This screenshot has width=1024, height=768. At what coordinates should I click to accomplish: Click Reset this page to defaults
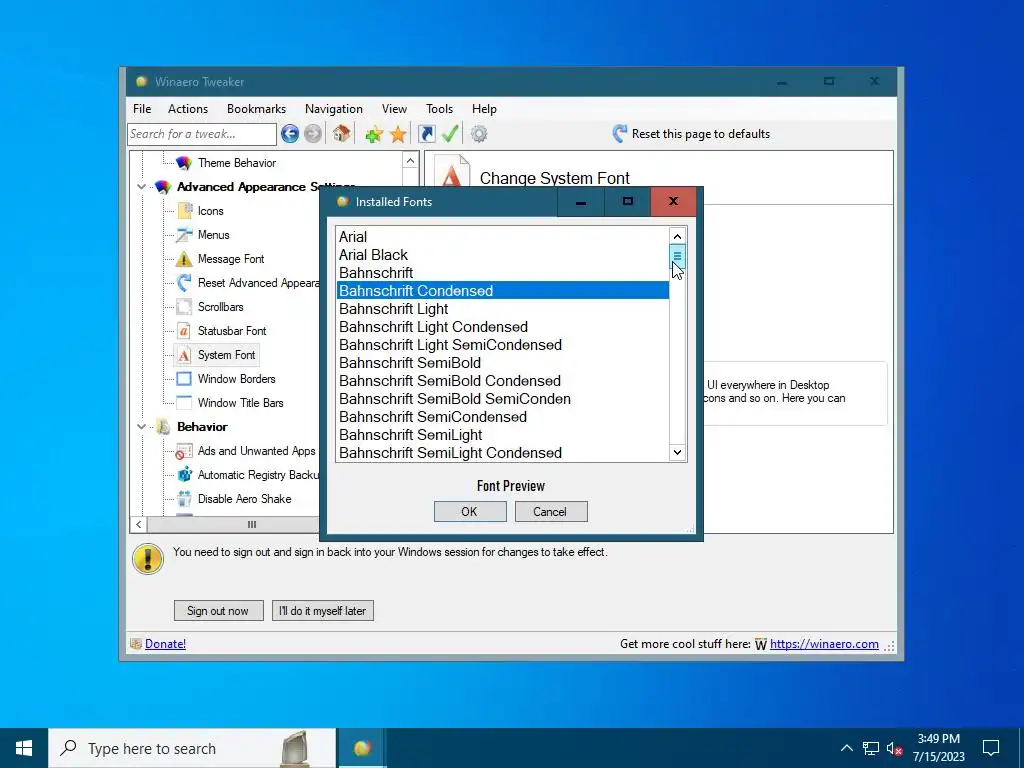coord(701,134)
